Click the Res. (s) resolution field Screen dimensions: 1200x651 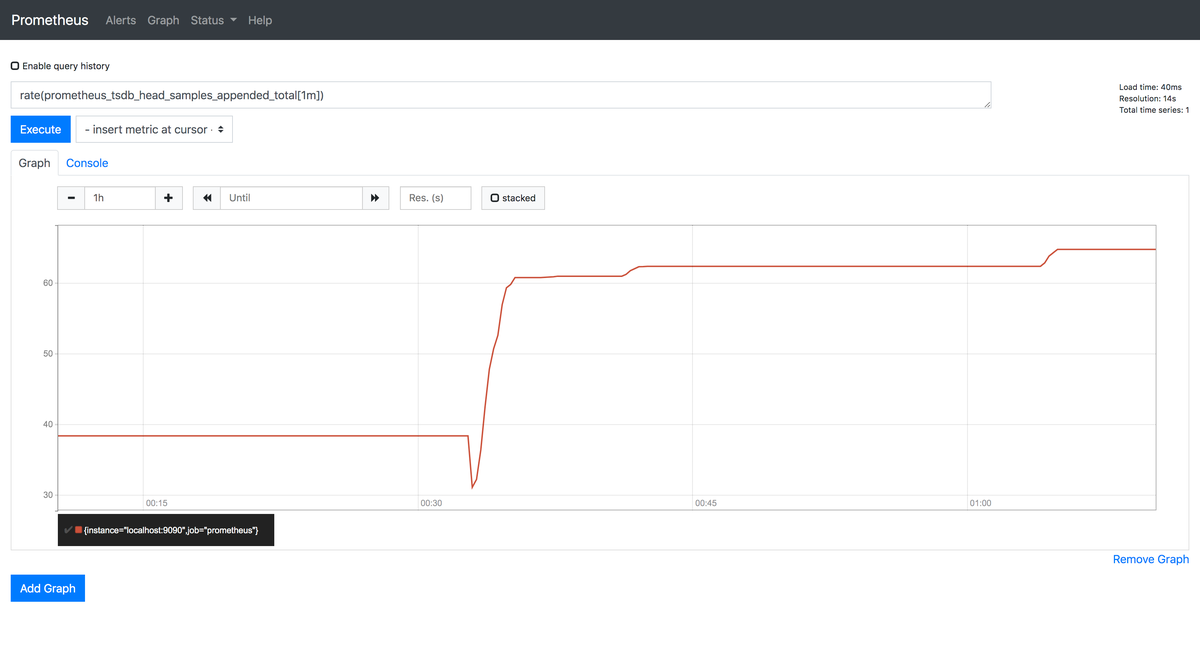coord(435,198)
